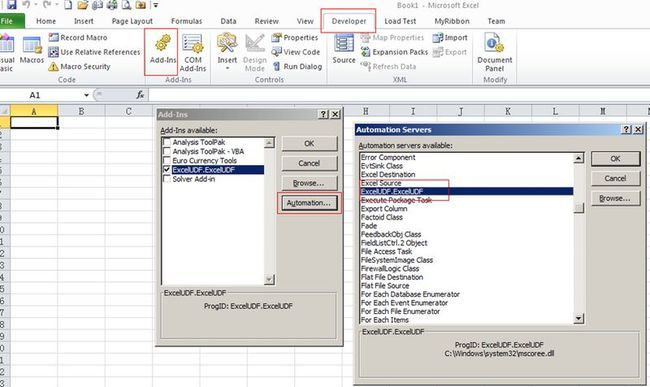Click OK in Add-Ins dialog
The height and width of the screenshot is (387, 650).
[x=309, y=143]
